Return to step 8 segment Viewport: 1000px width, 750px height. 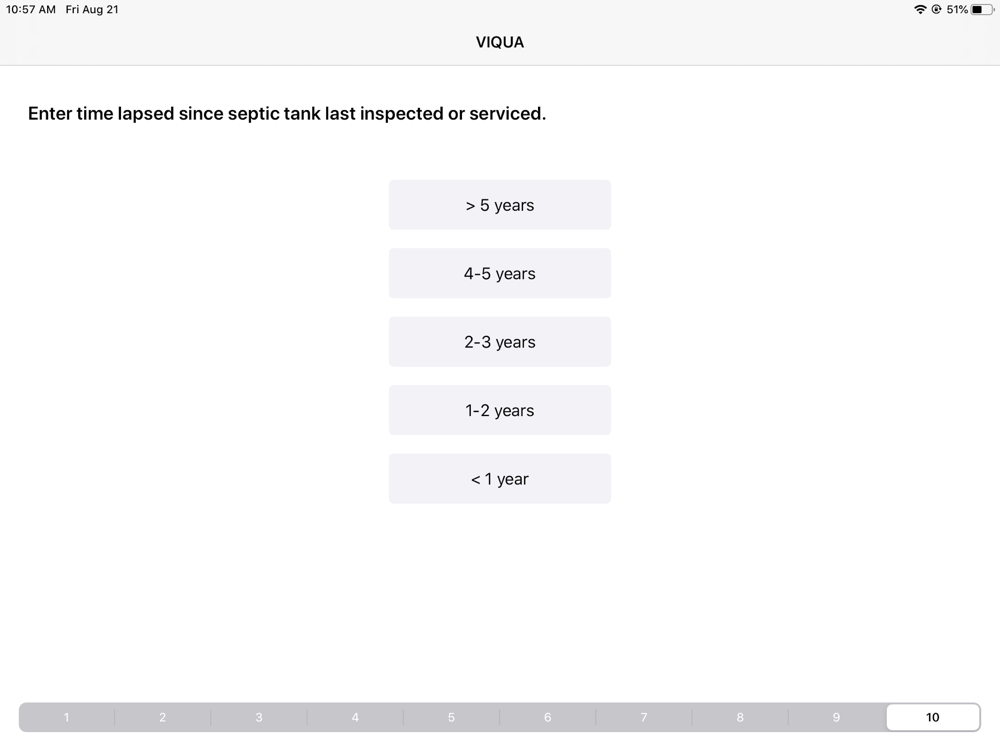click(740, 717)
